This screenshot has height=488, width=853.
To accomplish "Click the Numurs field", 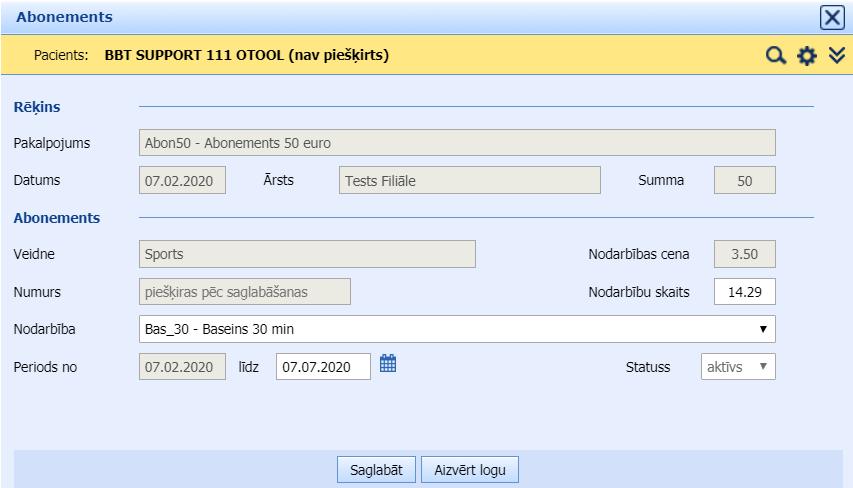I will [x=245, y=292].
